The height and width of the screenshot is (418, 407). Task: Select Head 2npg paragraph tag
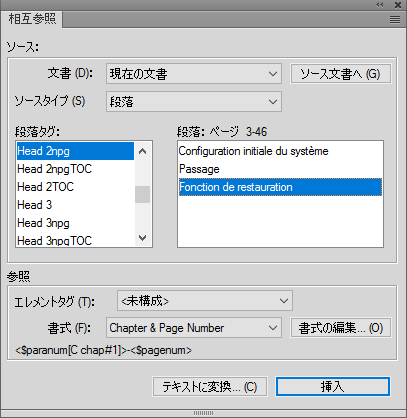[x=75, y=151]
